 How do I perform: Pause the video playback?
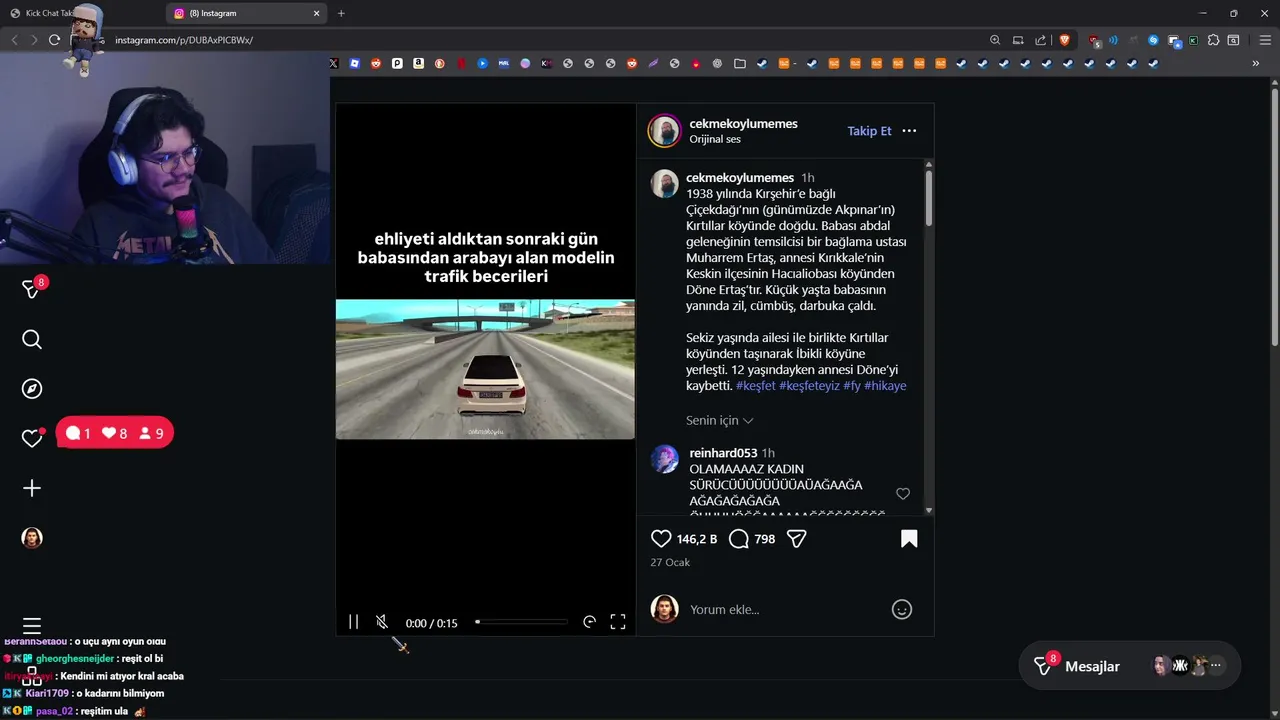(353, 622)
